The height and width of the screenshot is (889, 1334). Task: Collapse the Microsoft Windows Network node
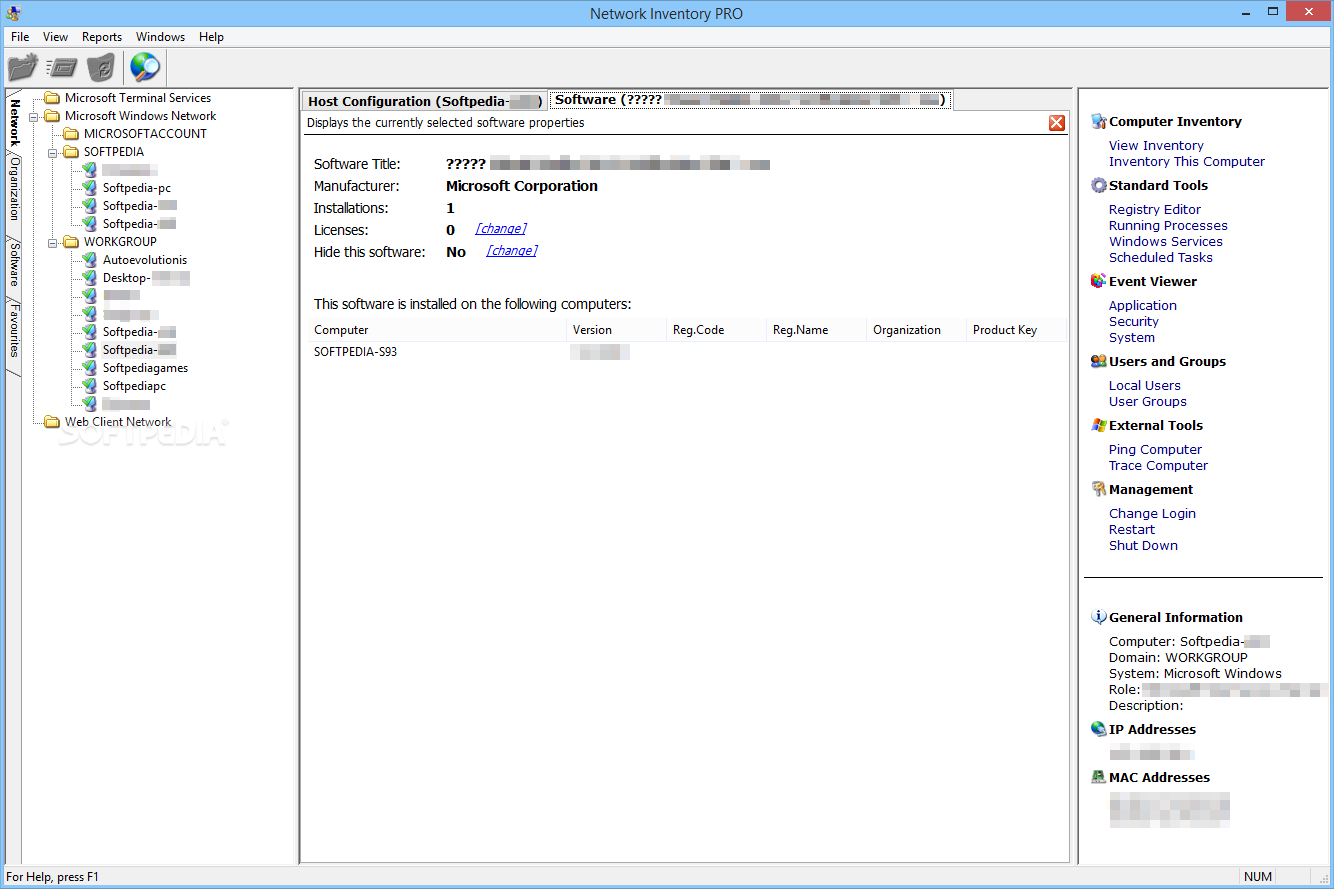[34, 116]
